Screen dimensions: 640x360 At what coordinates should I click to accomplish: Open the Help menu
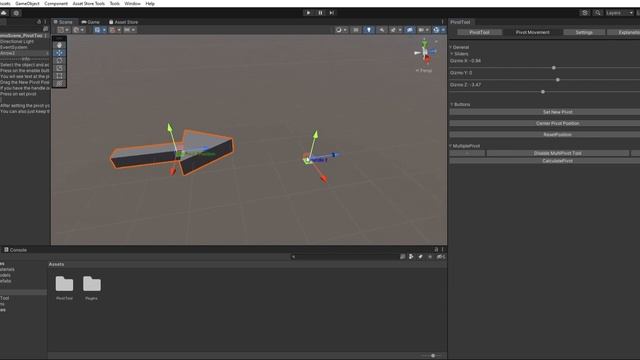(x=150, y=3)
